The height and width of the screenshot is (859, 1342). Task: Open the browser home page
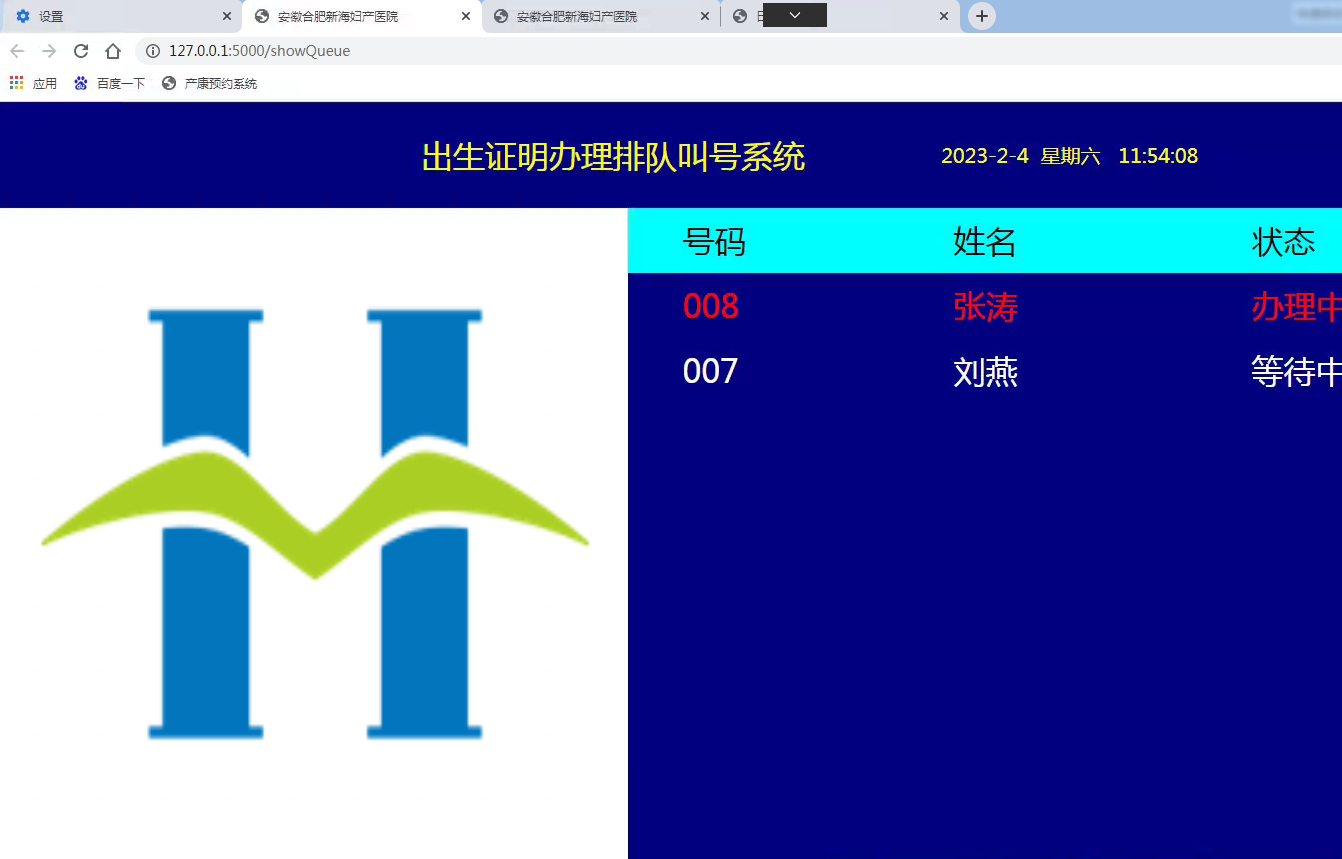pyautogui.click(x=113, y=51)
